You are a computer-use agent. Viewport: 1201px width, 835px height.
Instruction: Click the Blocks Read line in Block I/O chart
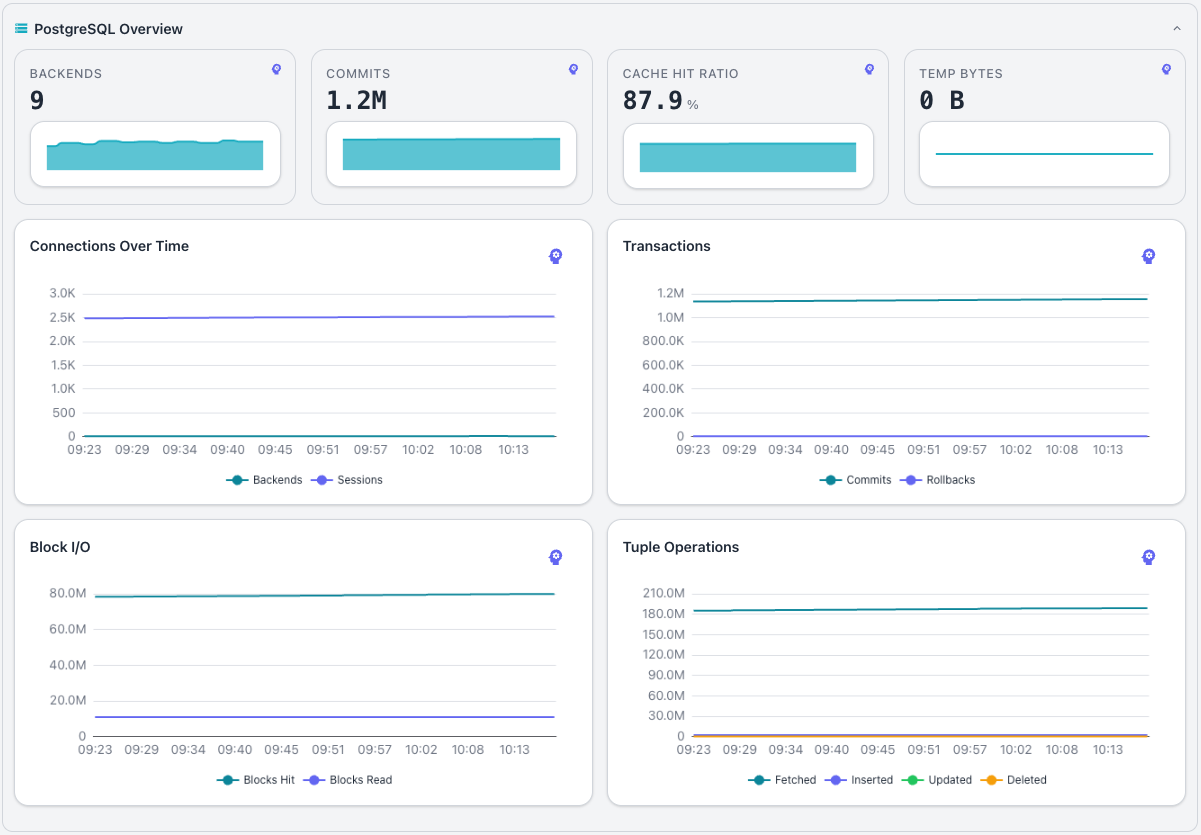tap(325, 717)
